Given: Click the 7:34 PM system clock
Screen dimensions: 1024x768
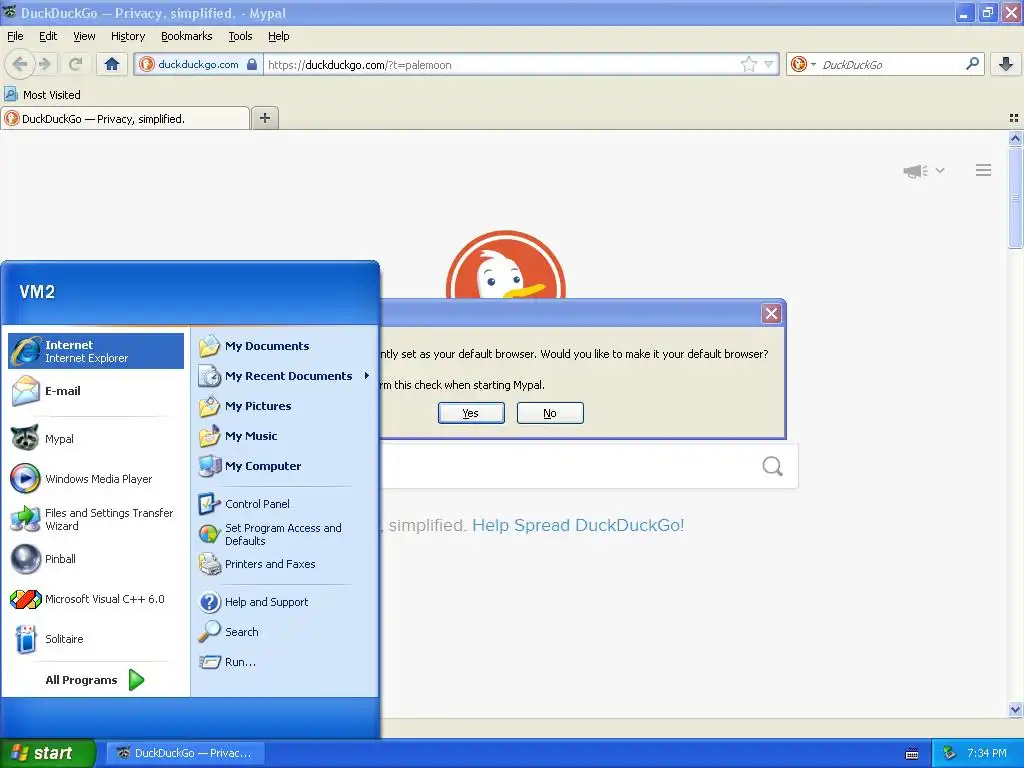Looking at the screenshot, I should (x=986, y=753).
